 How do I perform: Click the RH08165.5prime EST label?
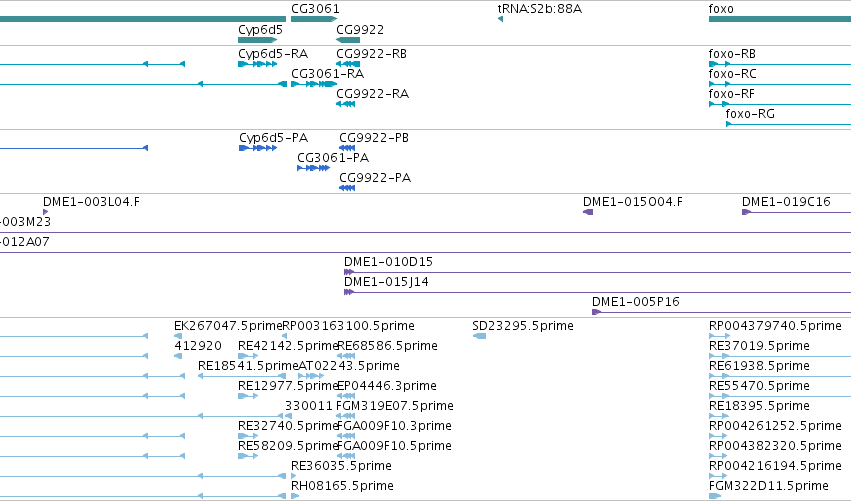click(x=342, y=486)
